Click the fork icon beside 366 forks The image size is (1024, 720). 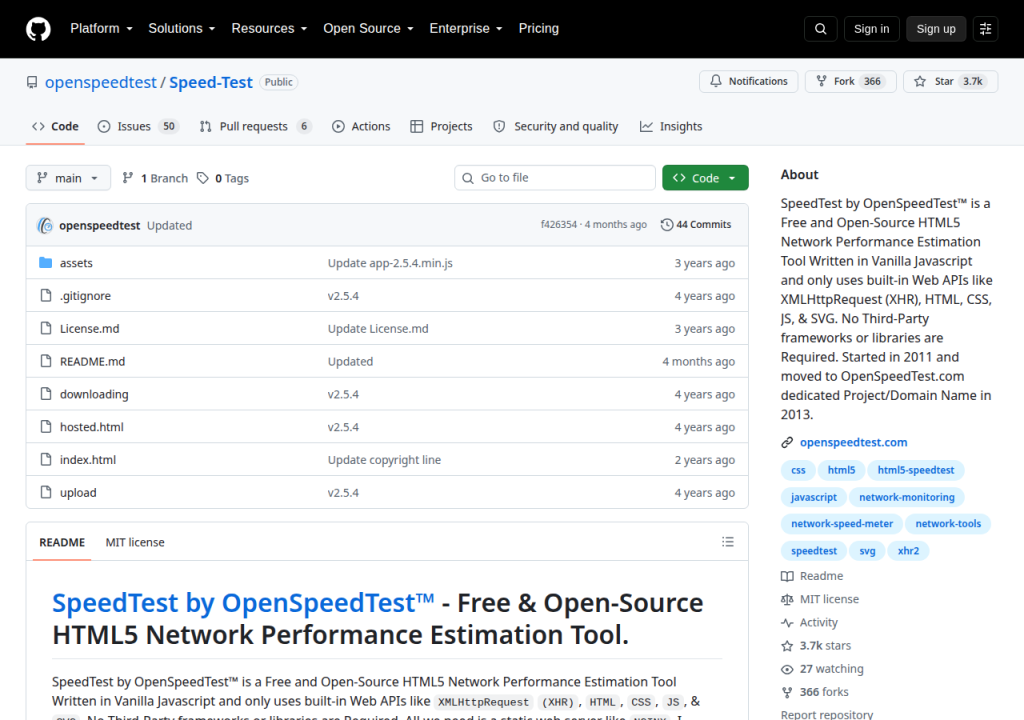(x=787, y=692)
